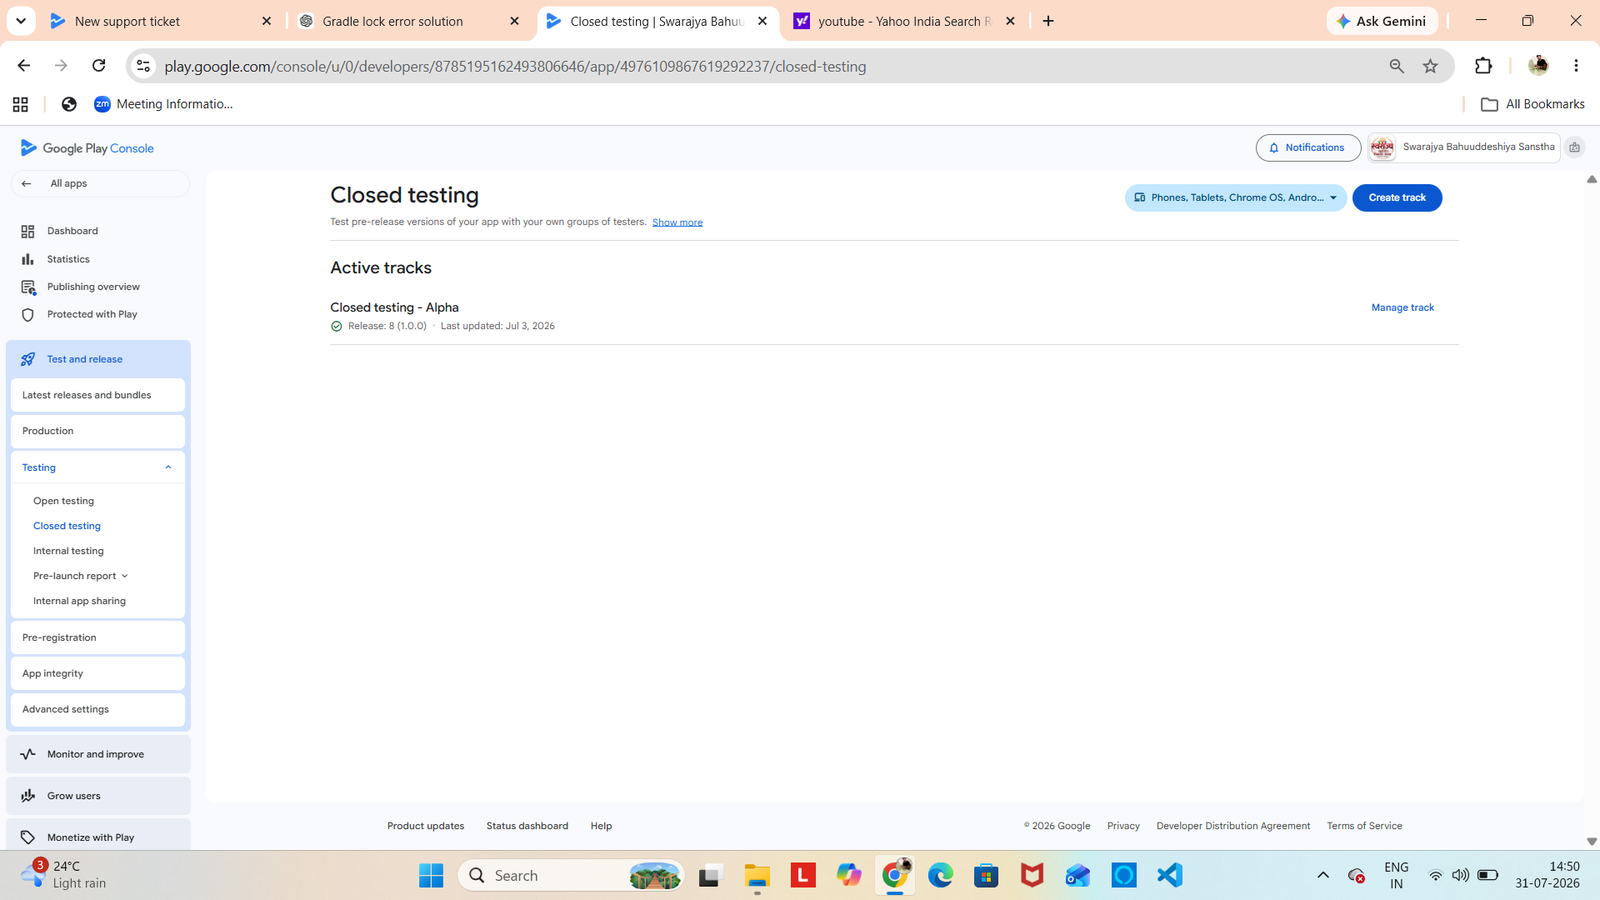This screenshot has height=900, width=1600.
Task: Click the Show more link
Action: [677, 222]
